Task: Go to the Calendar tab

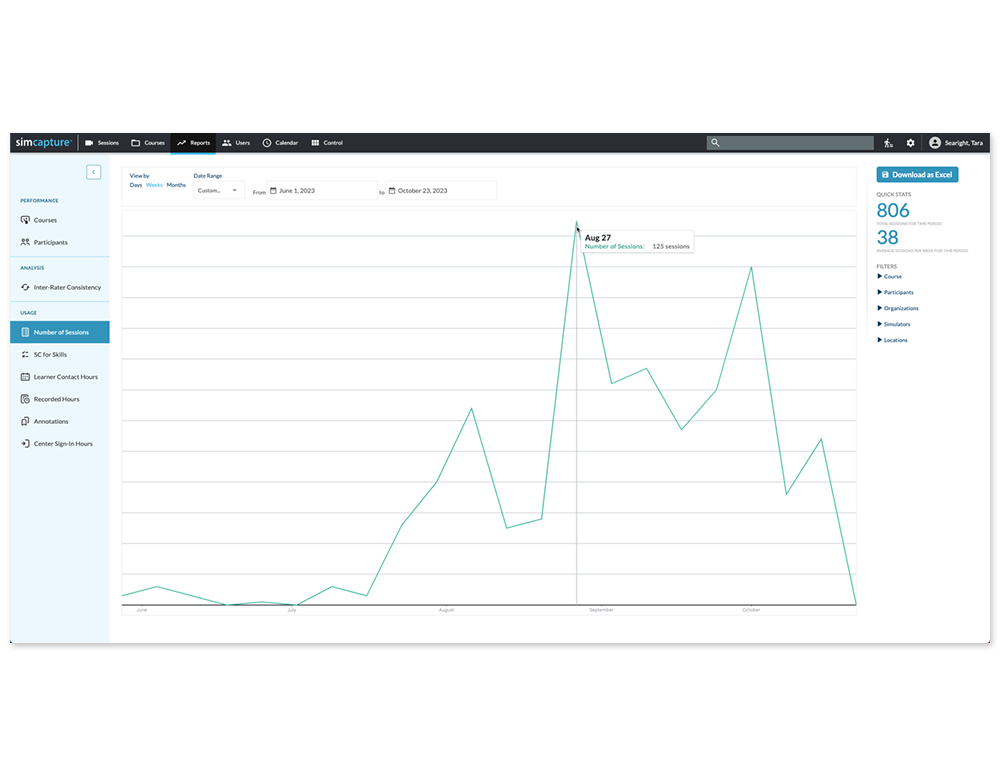Action: [x=280, y=143]
